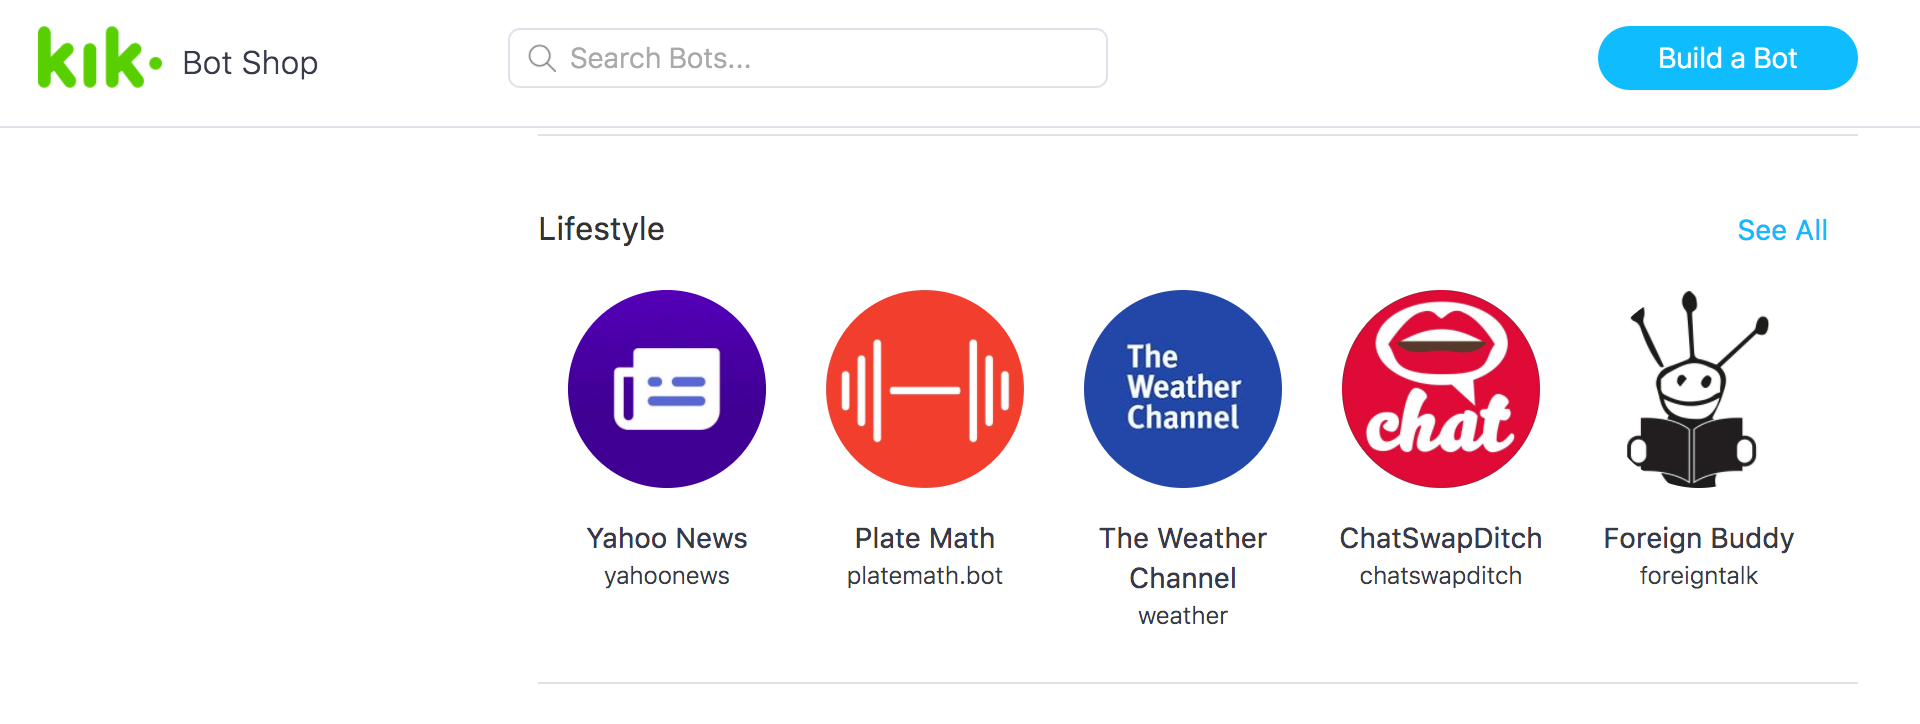Open See All for Lifestyle bots
Screen dimensions: 1920x724
(1782, 230)
